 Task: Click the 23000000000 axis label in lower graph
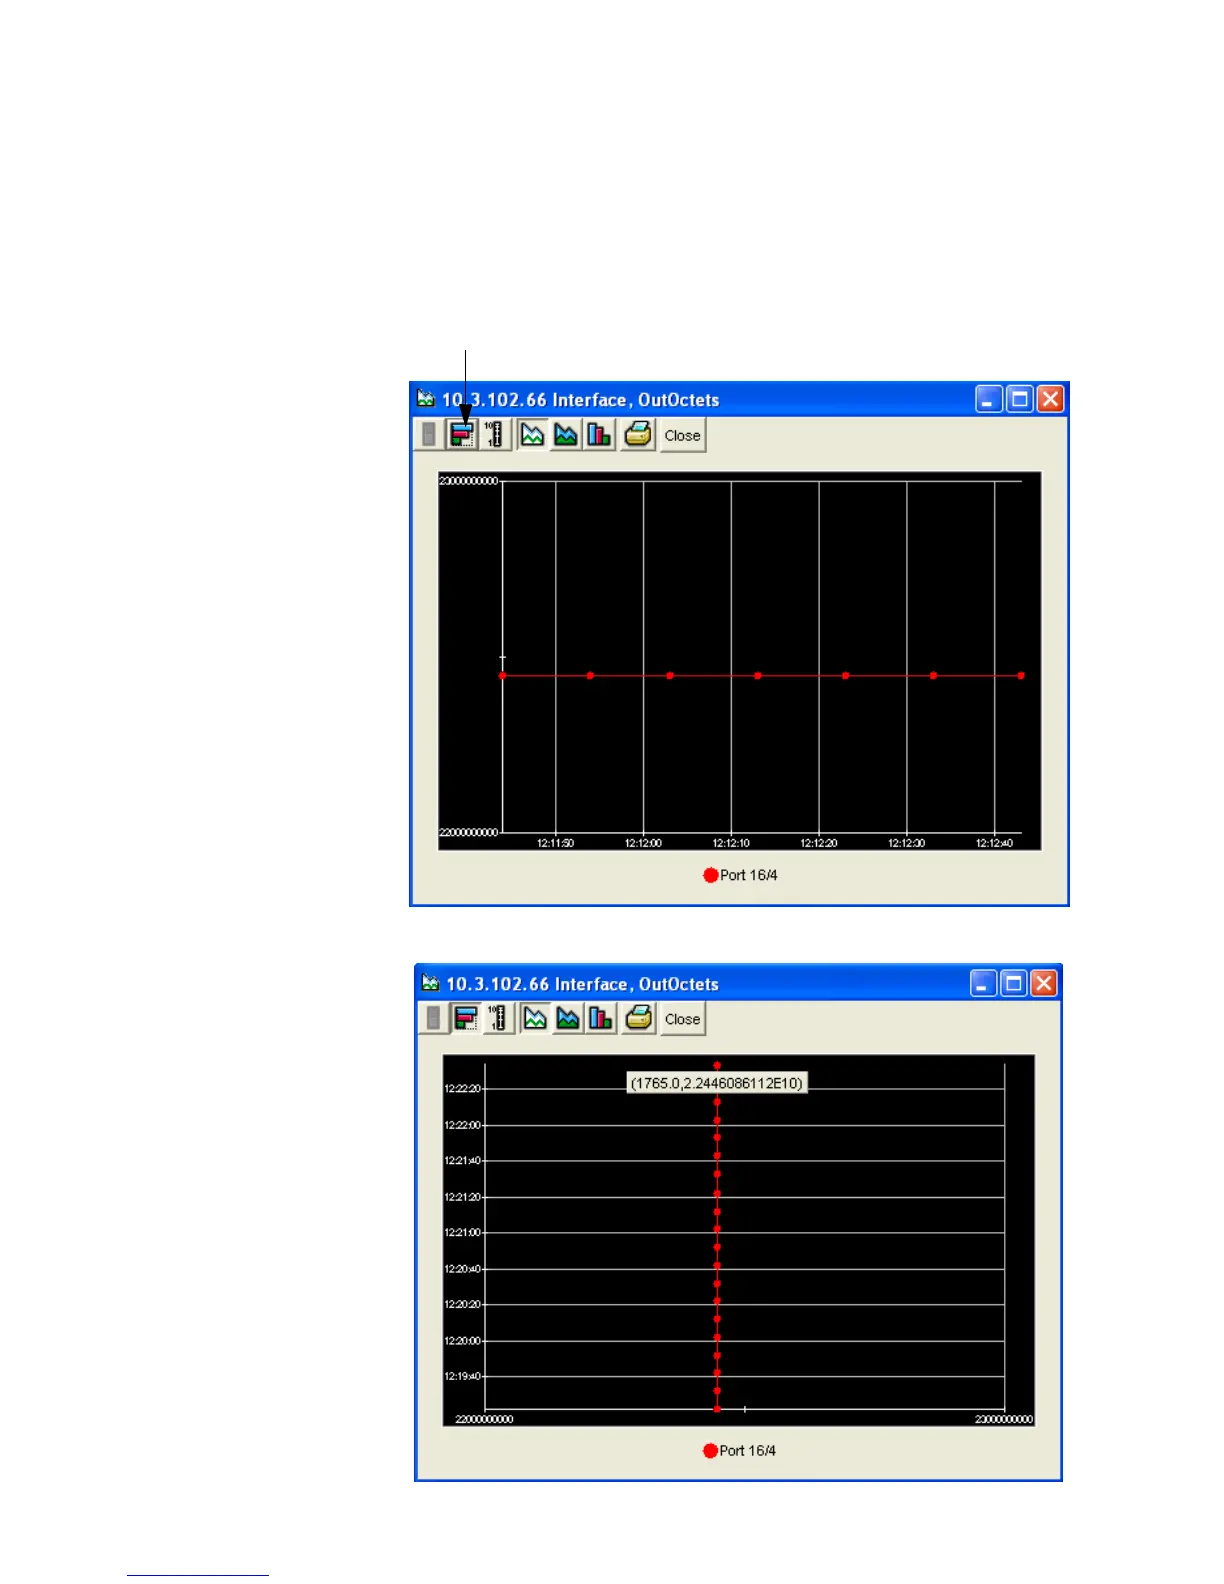coord(1004,1419)
